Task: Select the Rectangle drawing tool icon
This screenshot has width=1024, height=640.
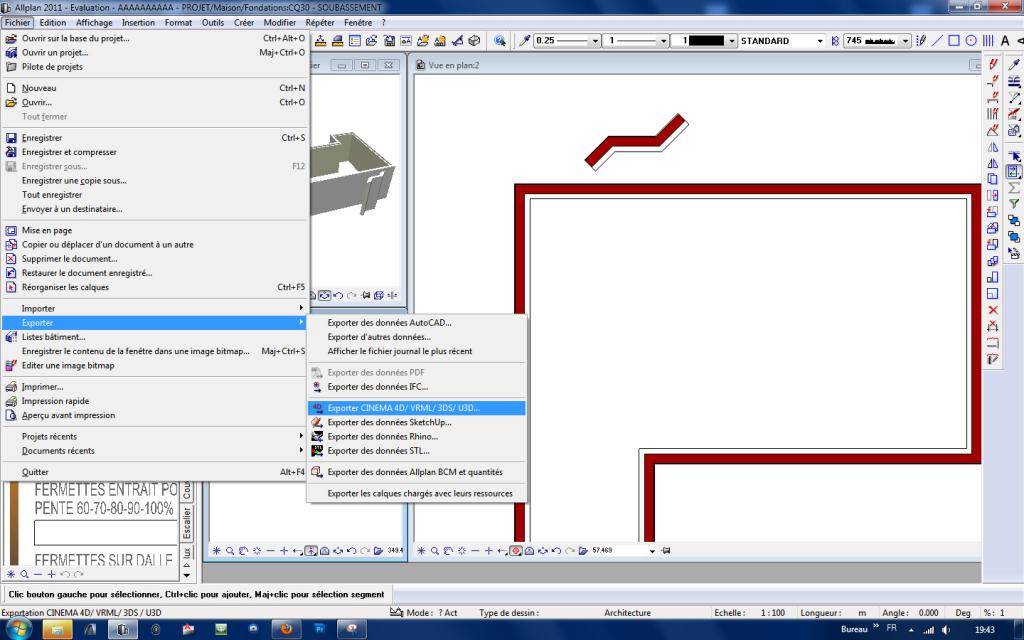Action: tap(954, 40)
